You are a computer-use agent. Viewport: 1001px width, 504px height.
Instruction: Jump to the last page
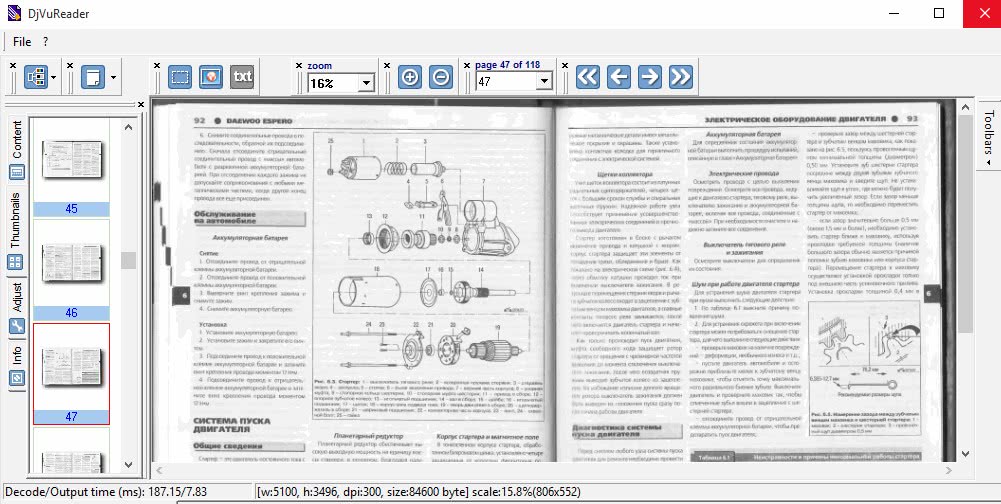[681, 77]
